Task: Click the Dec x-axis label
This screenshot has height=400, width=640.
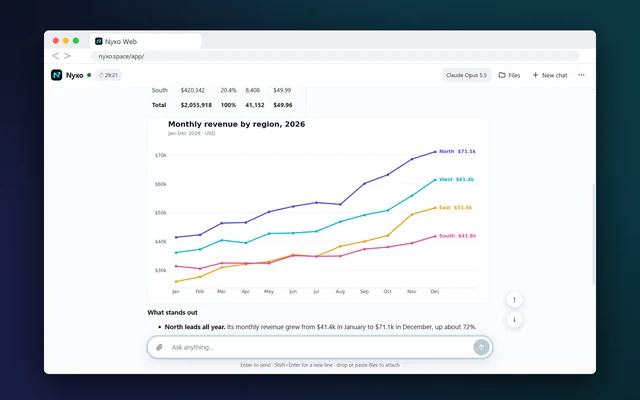Action: click(435, 291)
